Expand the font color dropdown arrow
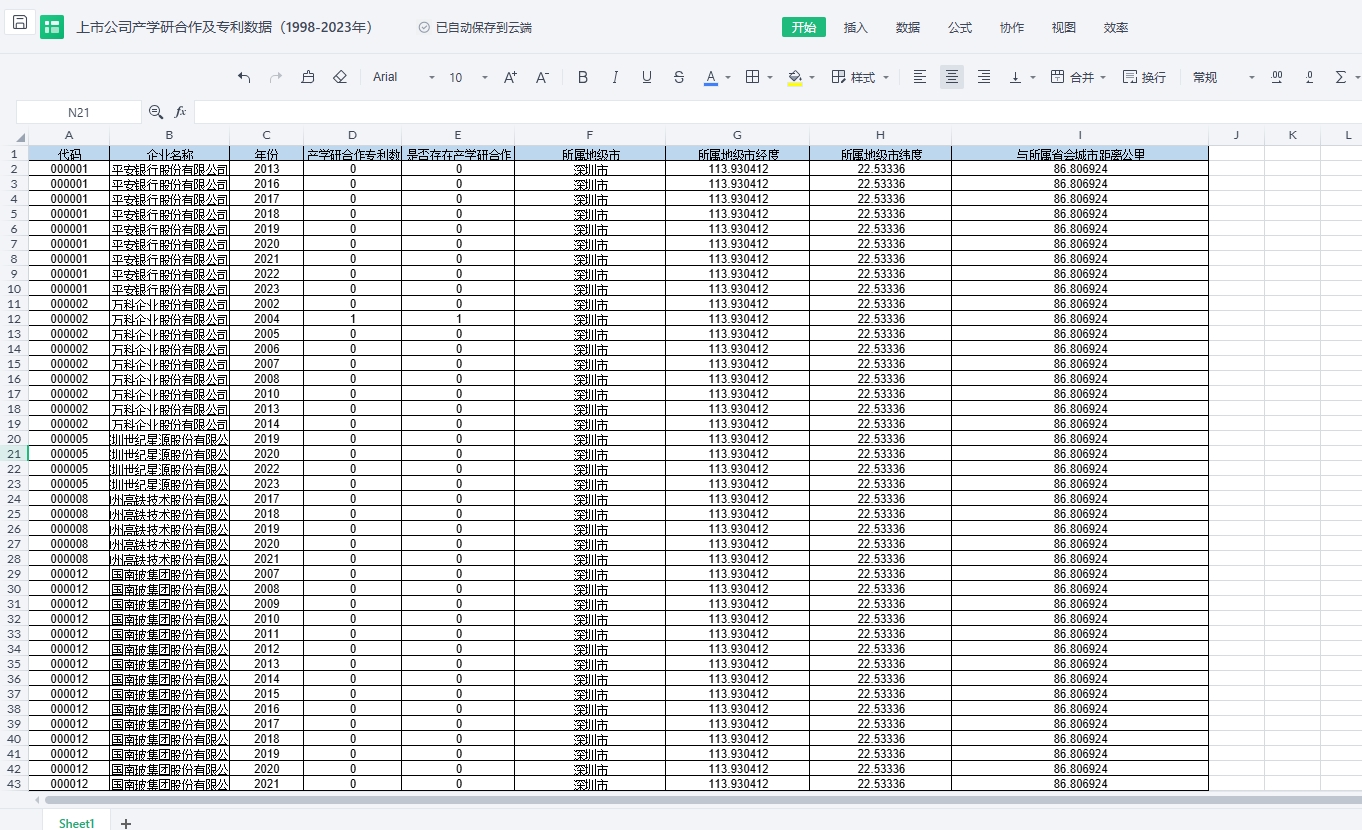Viewport: 1362px width, 830px height. click(x=728, y=77)
